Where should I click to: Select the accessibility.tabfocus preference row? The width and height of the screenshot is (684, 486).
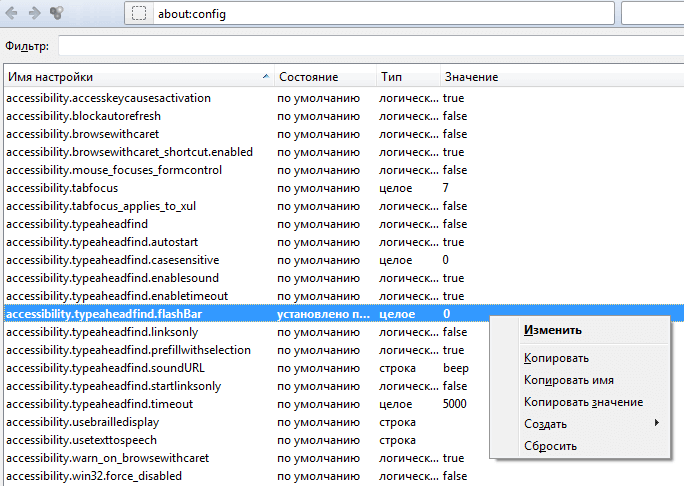click(139, 188)
